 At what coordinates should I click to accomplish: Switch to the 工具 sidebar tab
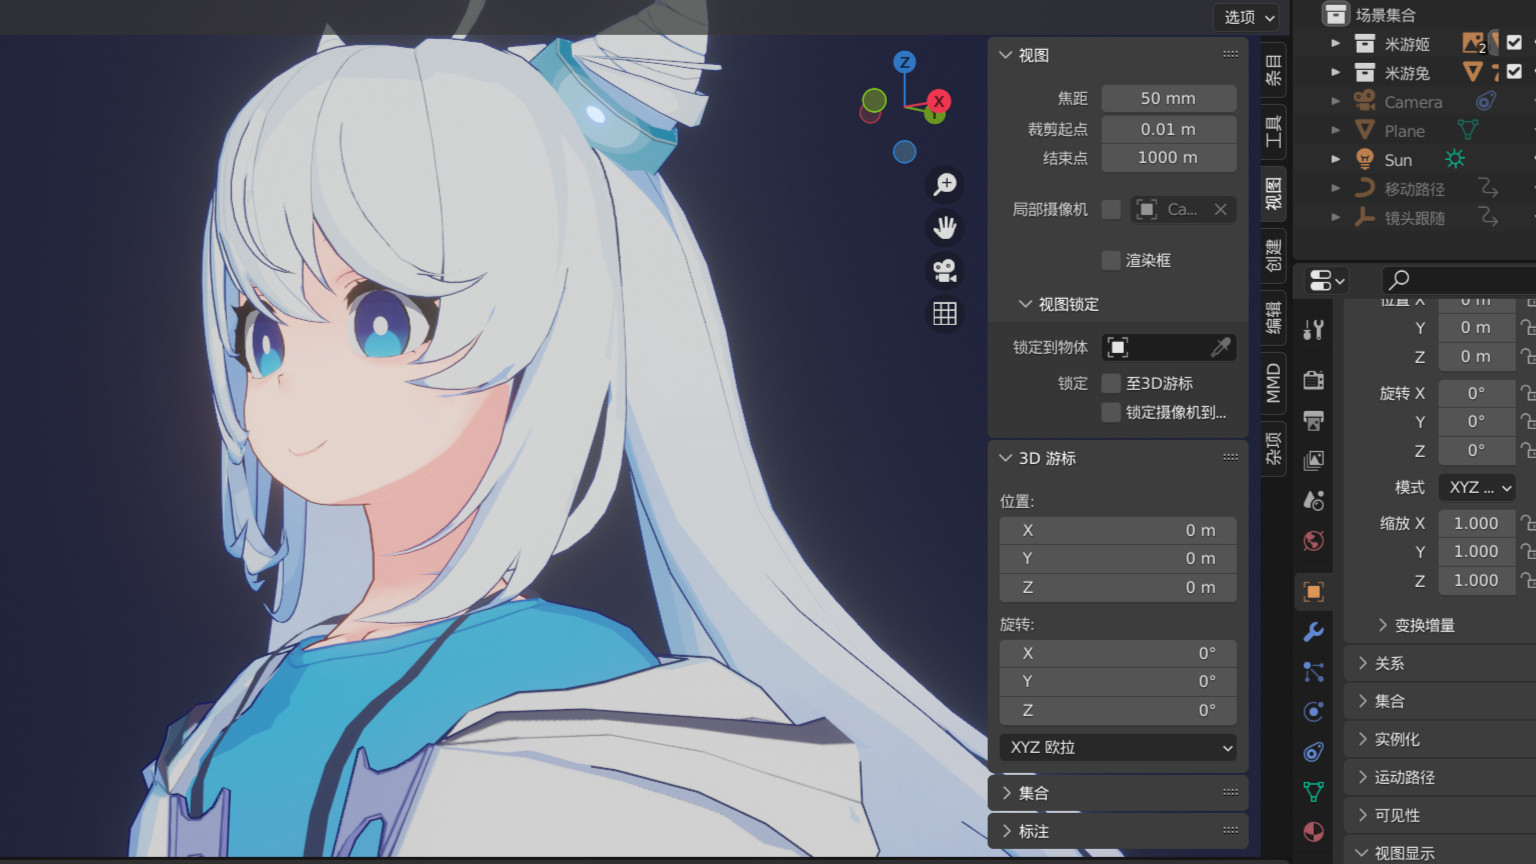point(1273,131)
